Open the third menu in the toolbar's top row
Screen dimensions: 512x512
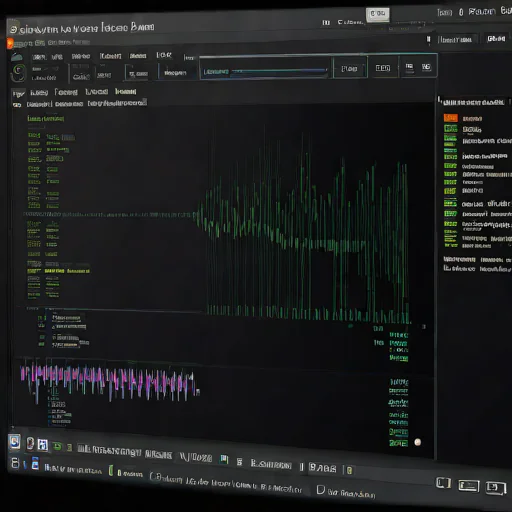[81, 56]
